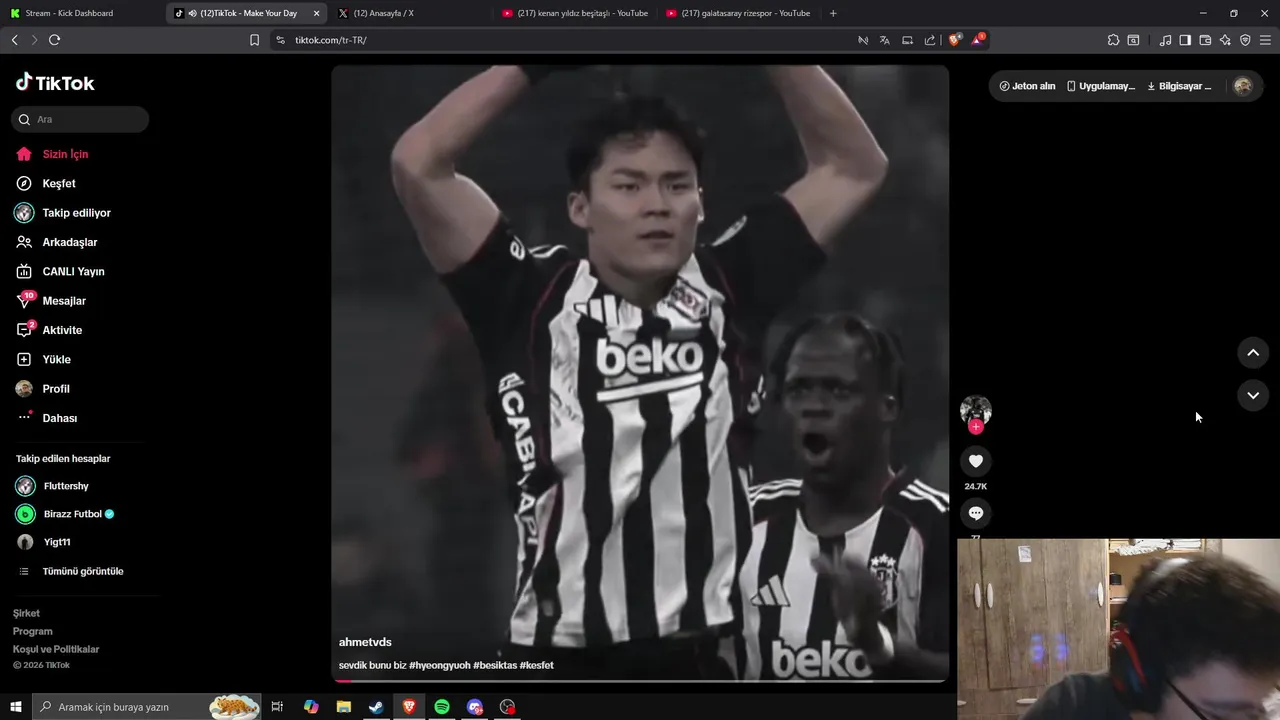Click Bilgisayar... download button
This screenshot has height=720, width=1280.
pos(1179,86)
